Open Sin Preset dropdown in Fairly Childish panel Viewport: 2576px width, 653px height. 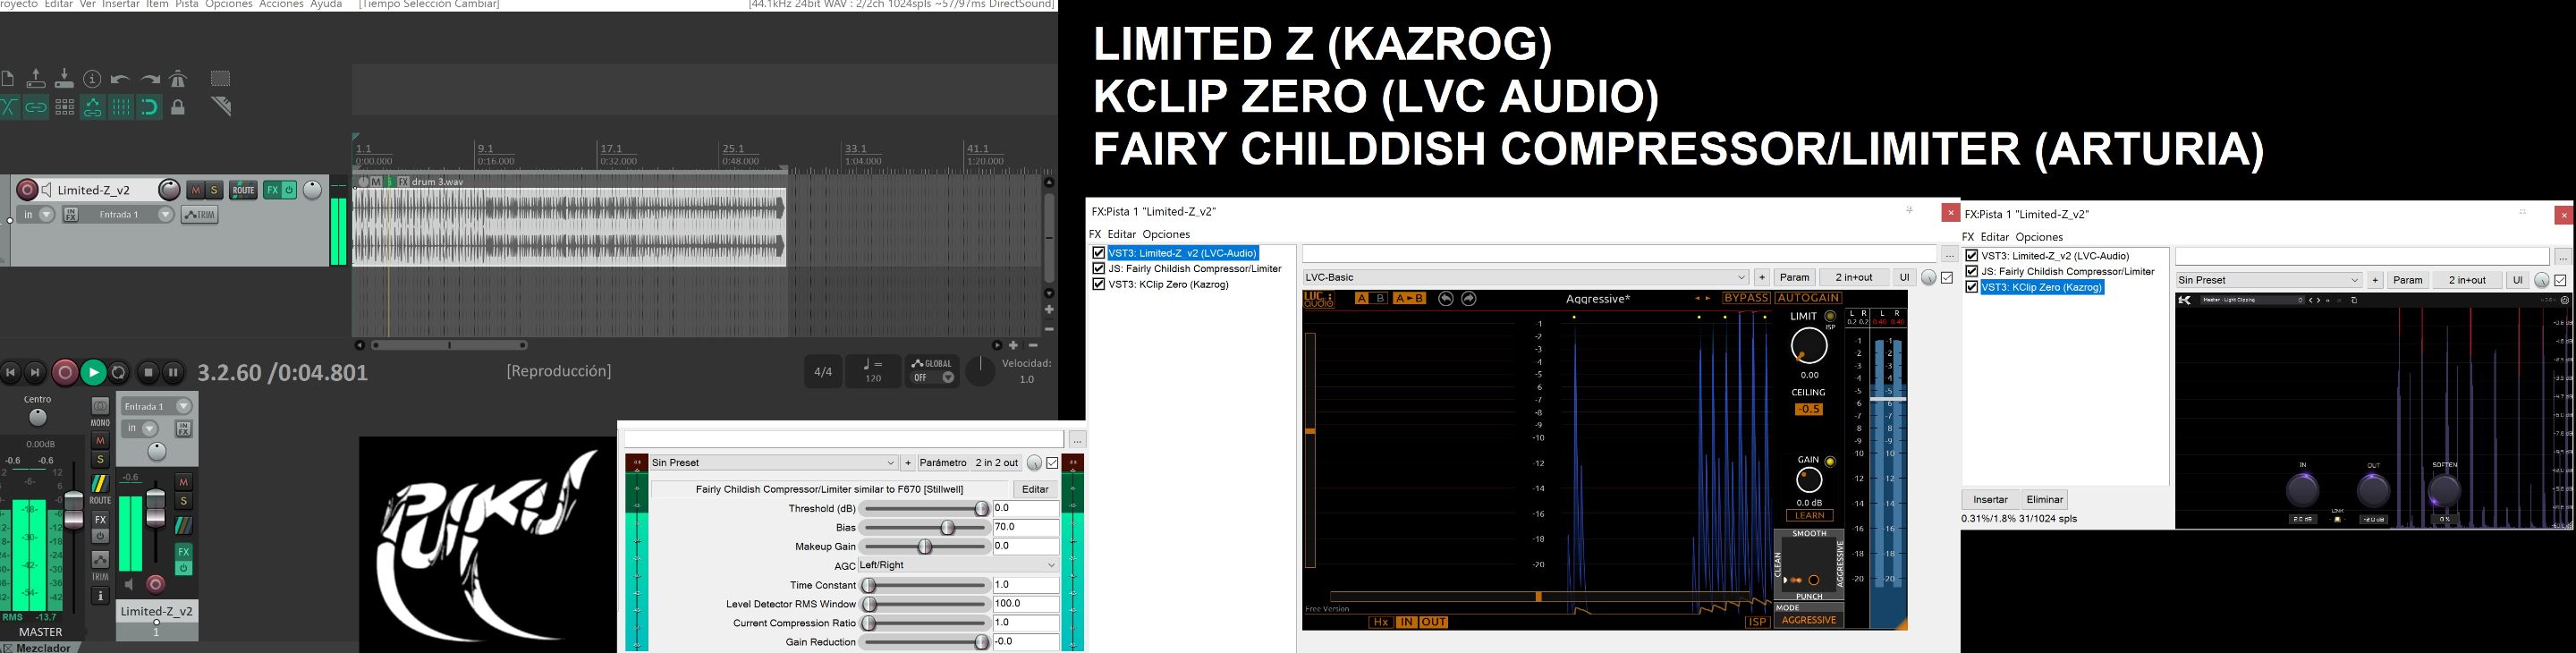pos(773,463)
